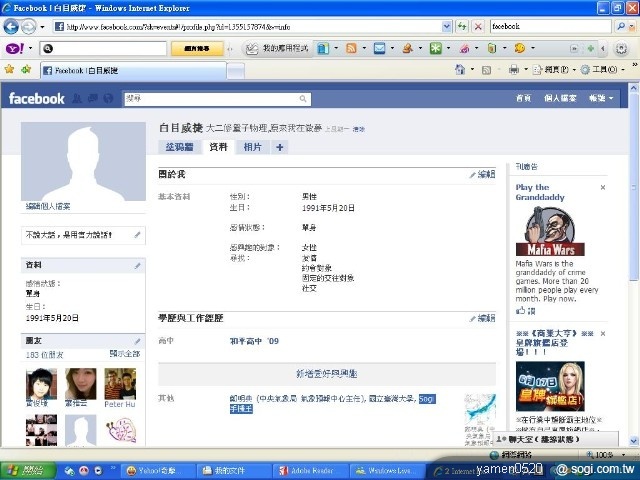Click pencil icon on Friends box
This screenshot has height=480, width=640.
point(137,341)
